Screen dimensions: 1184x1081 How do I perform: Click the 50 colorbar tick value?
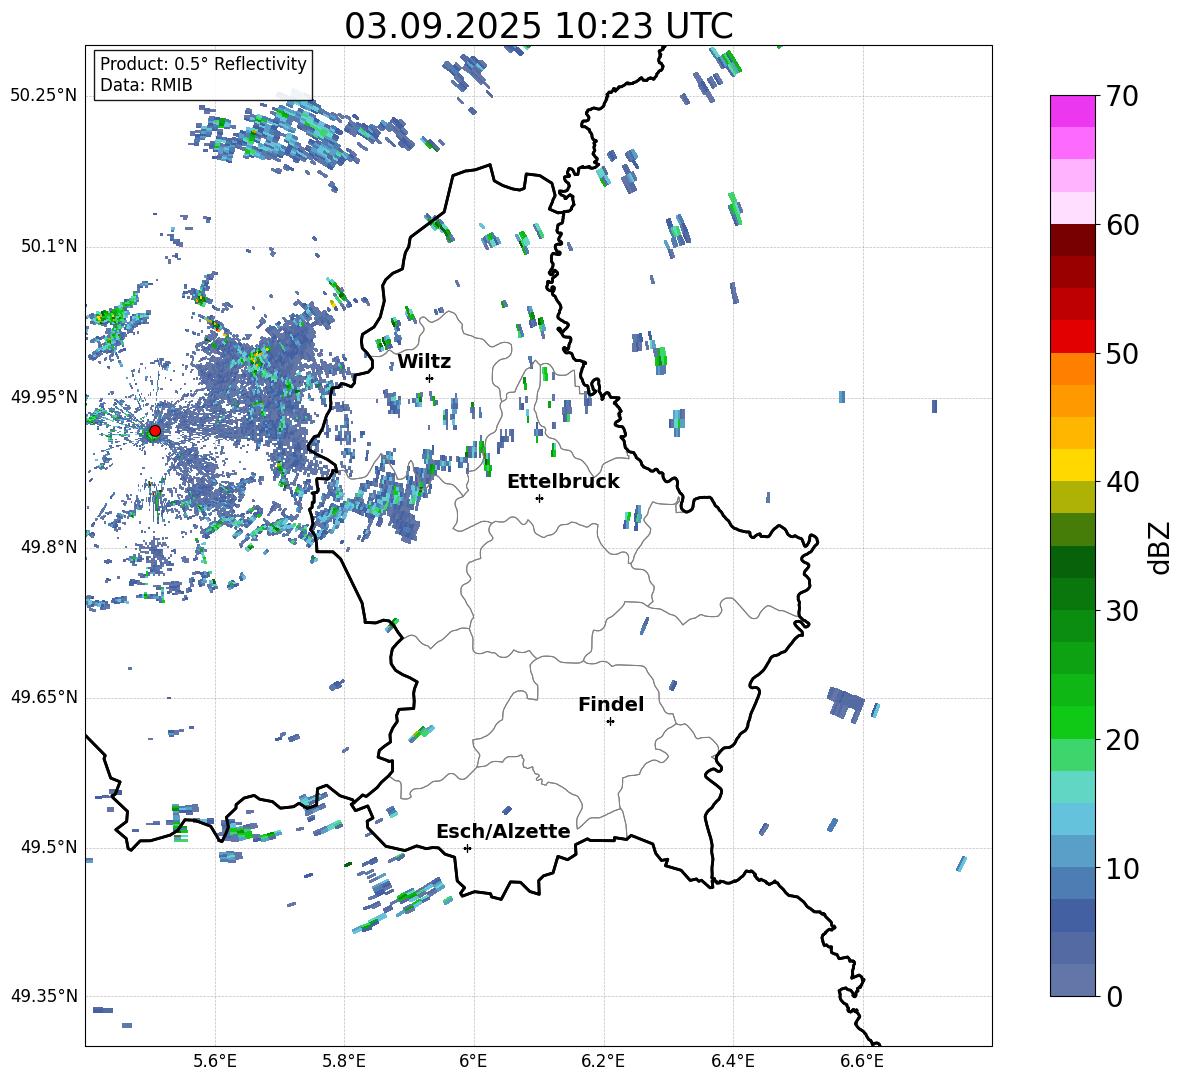(x=1122, y=353)
